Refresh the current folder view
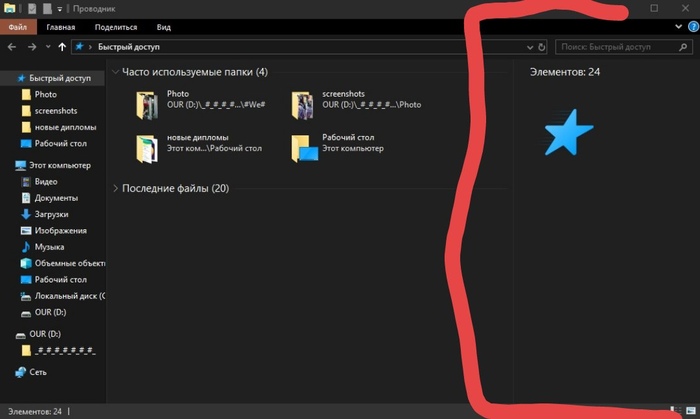 tap(542, 47)
